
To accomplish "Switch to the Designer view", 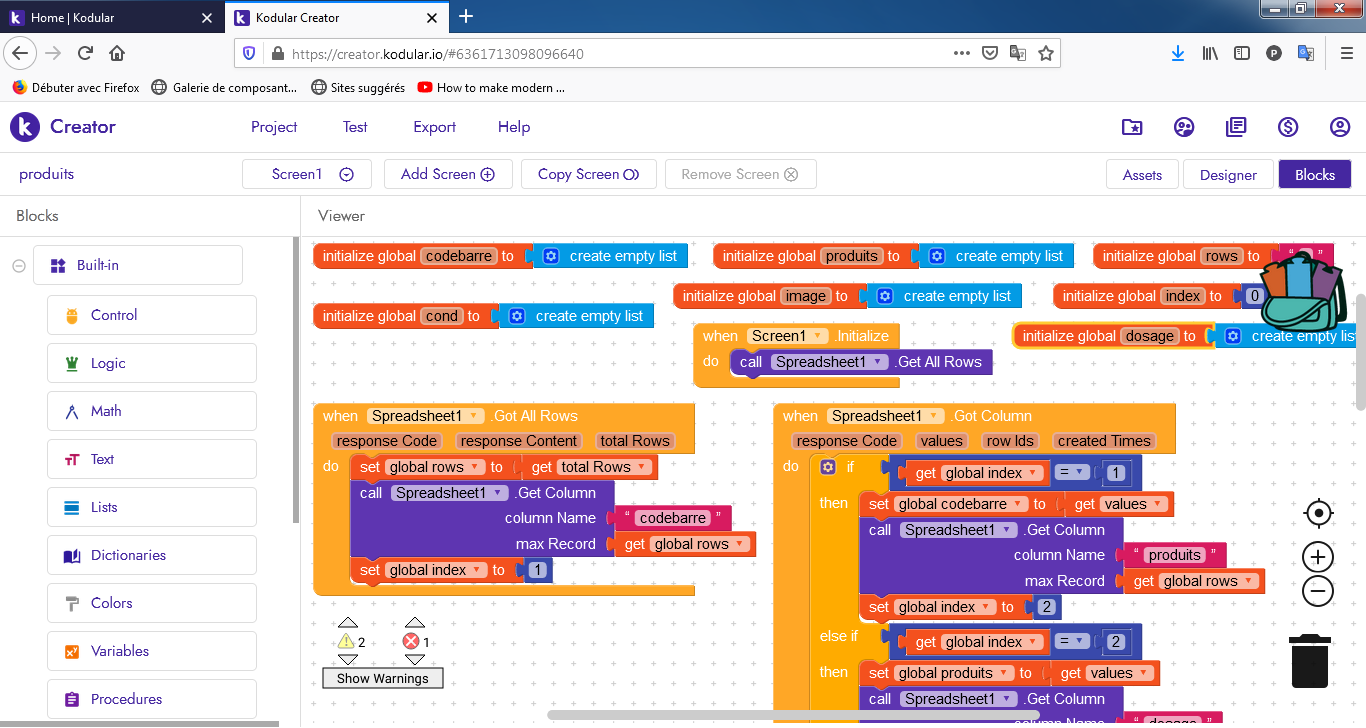I will coord(1228,175).
